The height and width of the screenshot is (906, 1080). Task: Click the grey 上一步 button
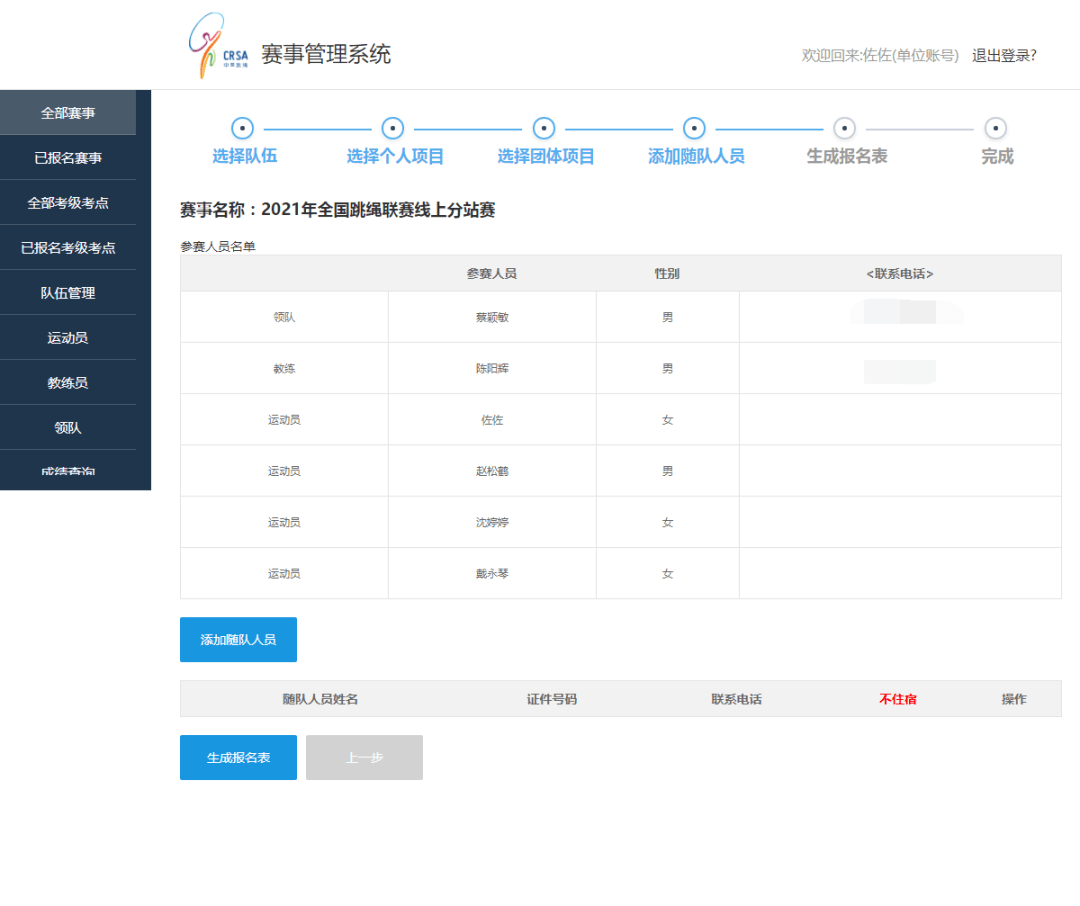tap(364, 757)
